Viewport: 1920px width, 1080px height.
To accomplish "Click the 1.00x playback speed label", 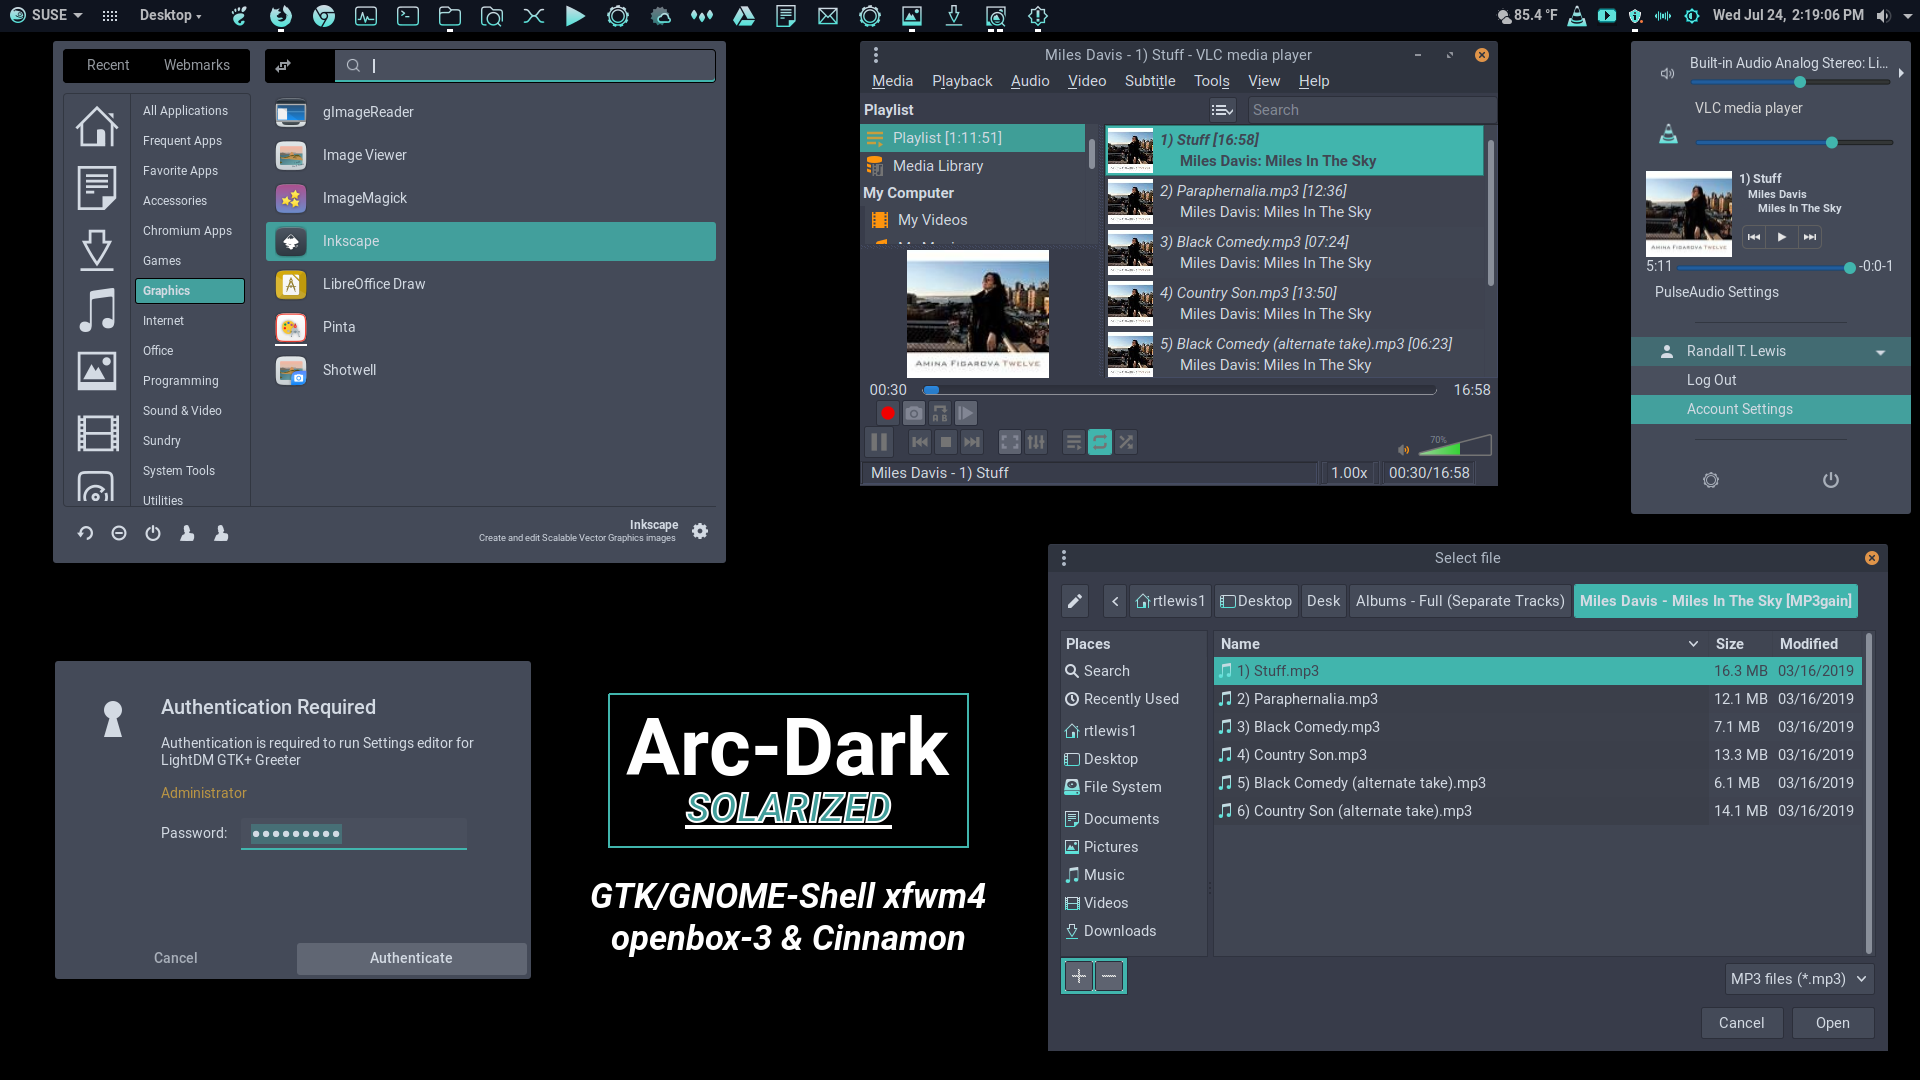I will (1349, 473).
